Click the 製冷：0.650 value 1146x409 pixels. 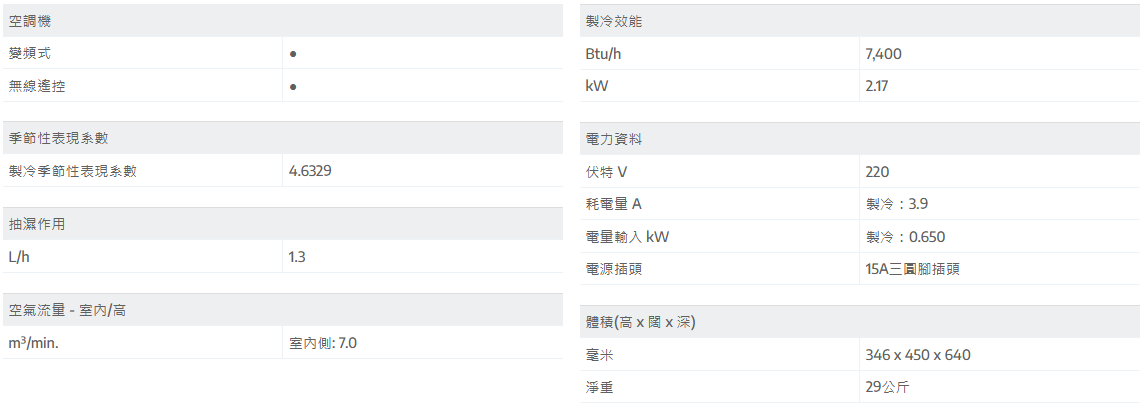pos(905,237)
